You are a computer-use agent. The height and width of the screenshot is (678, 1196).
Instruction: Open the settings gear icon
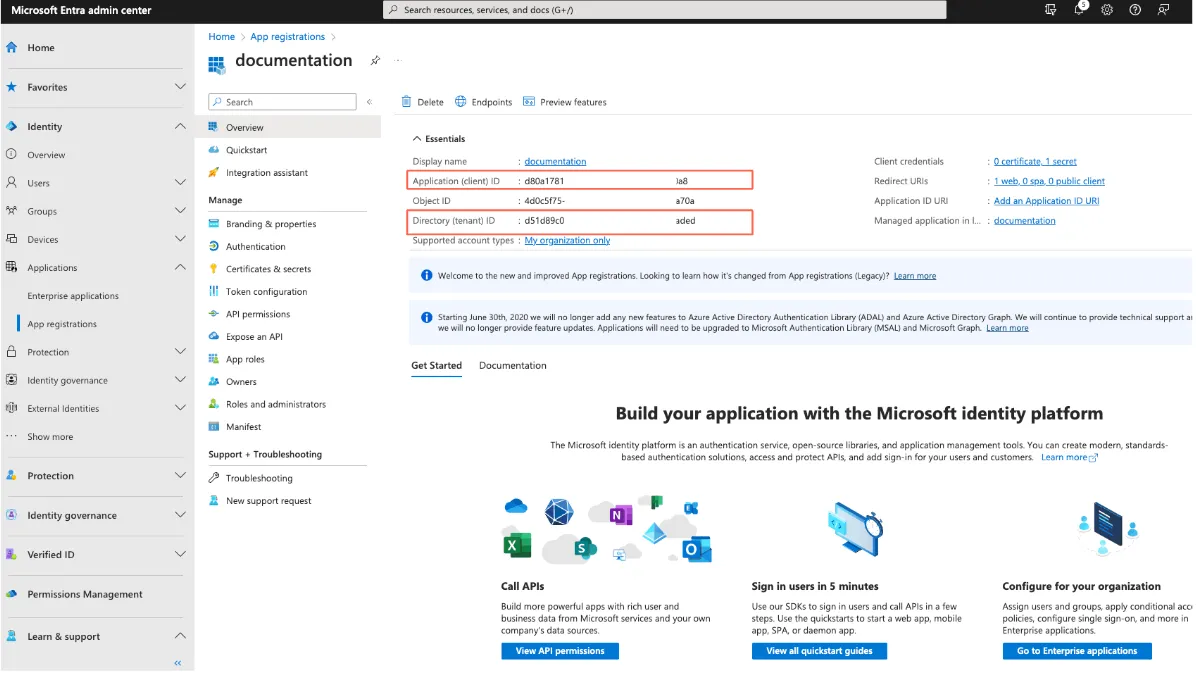[1107, 10]
